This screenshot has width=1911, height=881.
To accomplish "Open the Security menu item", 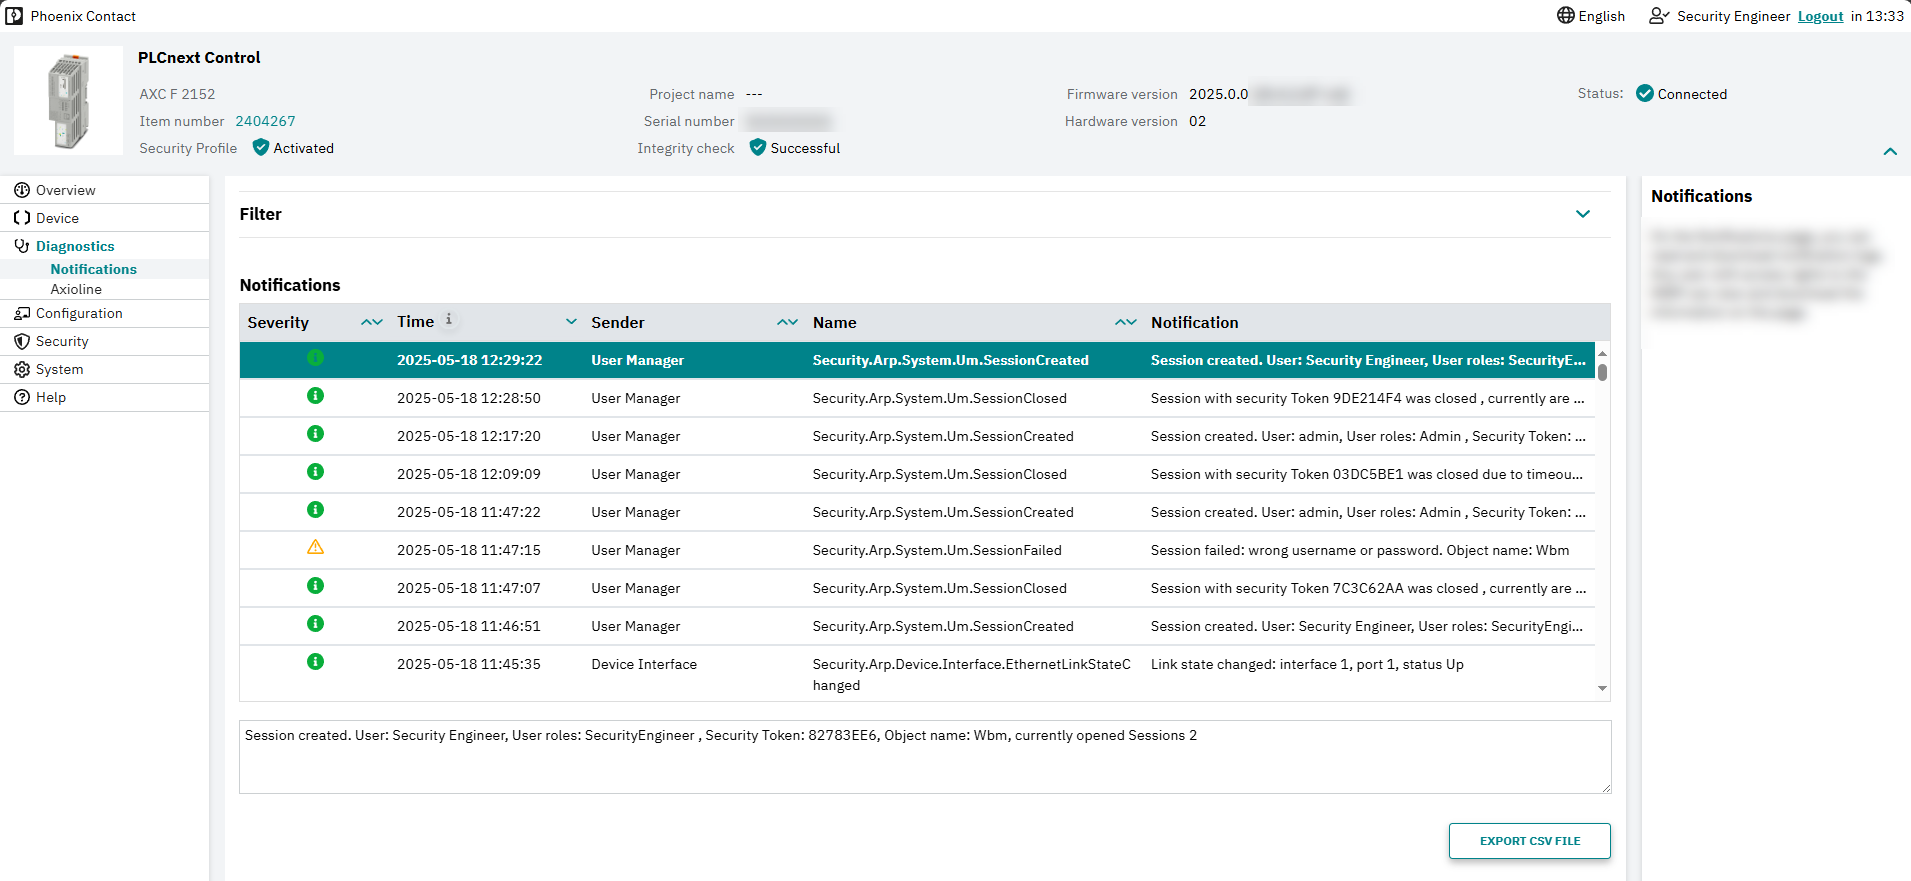I will (62, 341).
